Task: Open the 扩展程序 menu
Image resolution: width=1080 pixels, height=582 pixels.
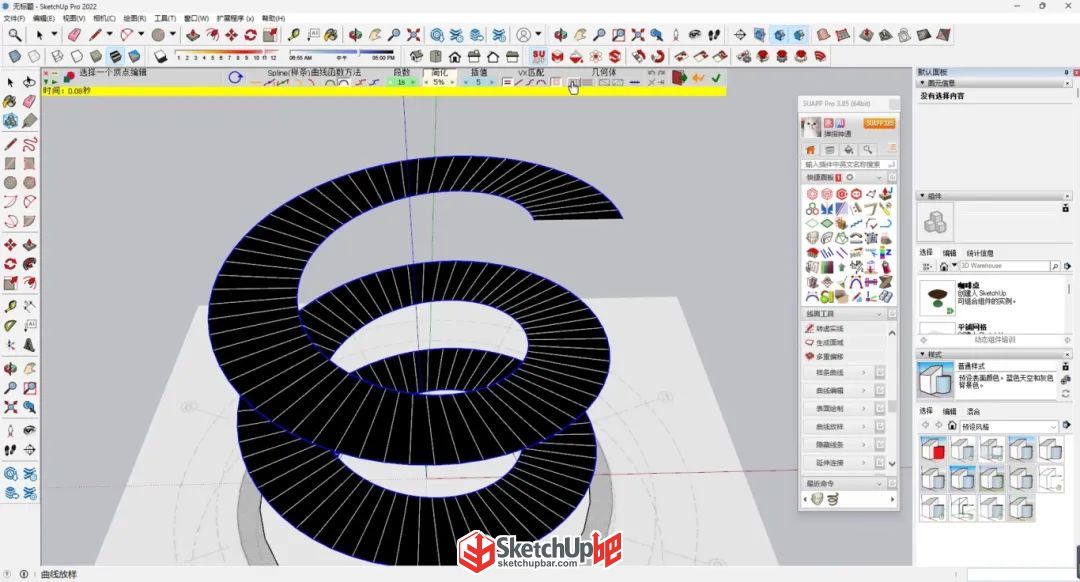Action: coord(235,19)
